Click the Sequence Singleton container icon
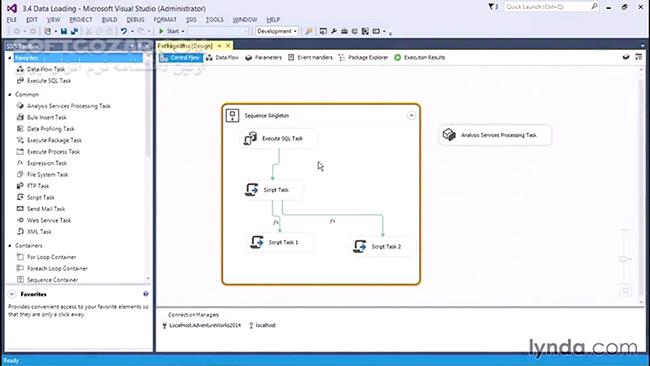 point(232,115)
